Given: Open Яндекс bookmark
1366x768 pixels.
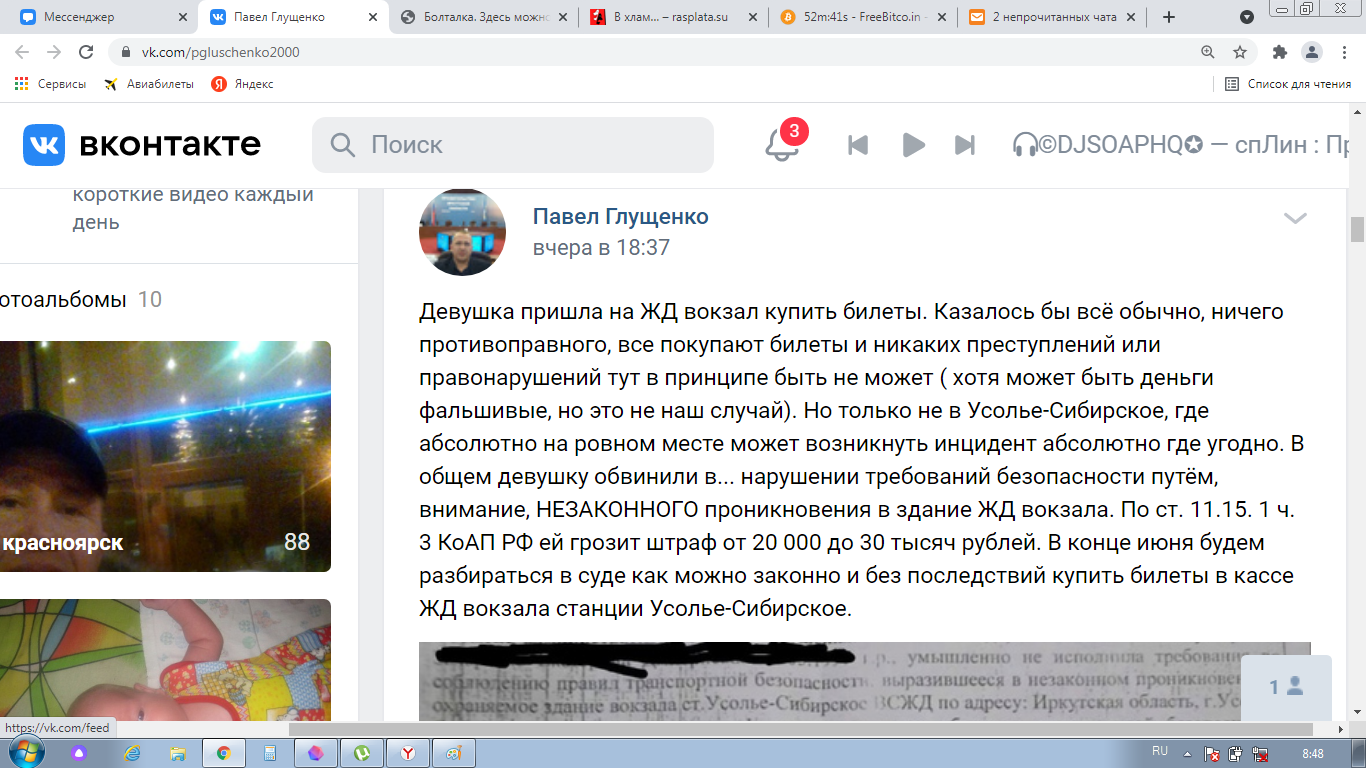Looking at the screenshot, I should 242,84.
